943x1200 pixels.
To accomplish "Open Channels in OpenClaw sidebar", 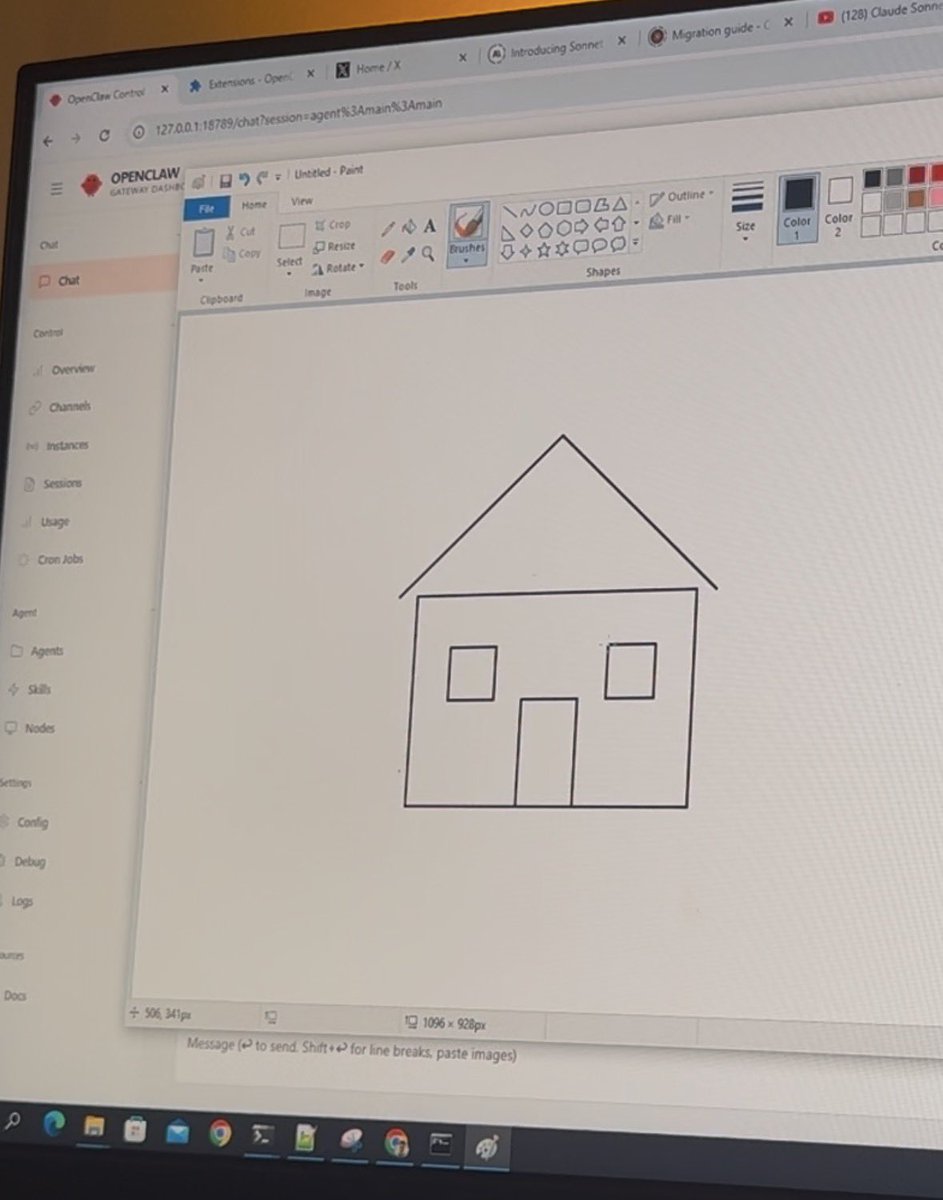I will (x=60, y=407).
